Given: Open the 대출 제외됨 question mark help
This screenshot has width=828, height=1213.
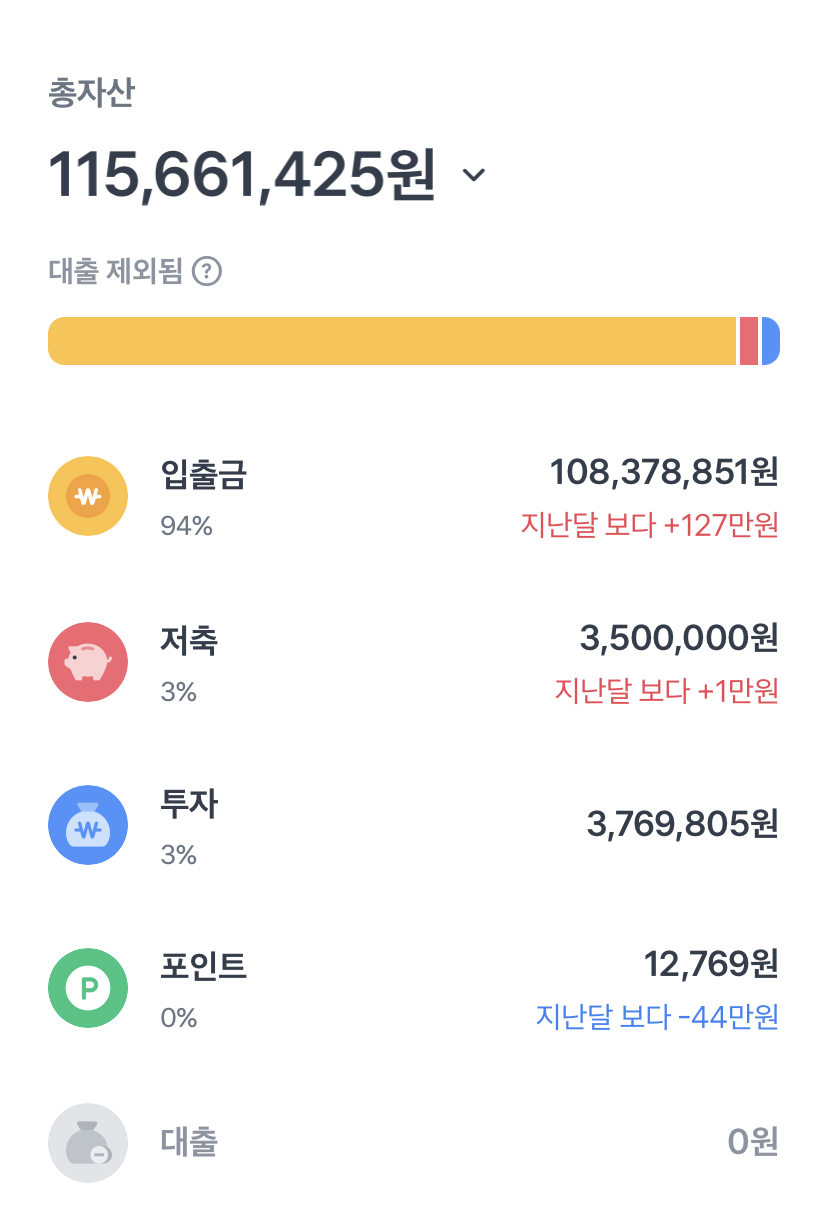Looking at the screenshot, I should pos(206,271).
